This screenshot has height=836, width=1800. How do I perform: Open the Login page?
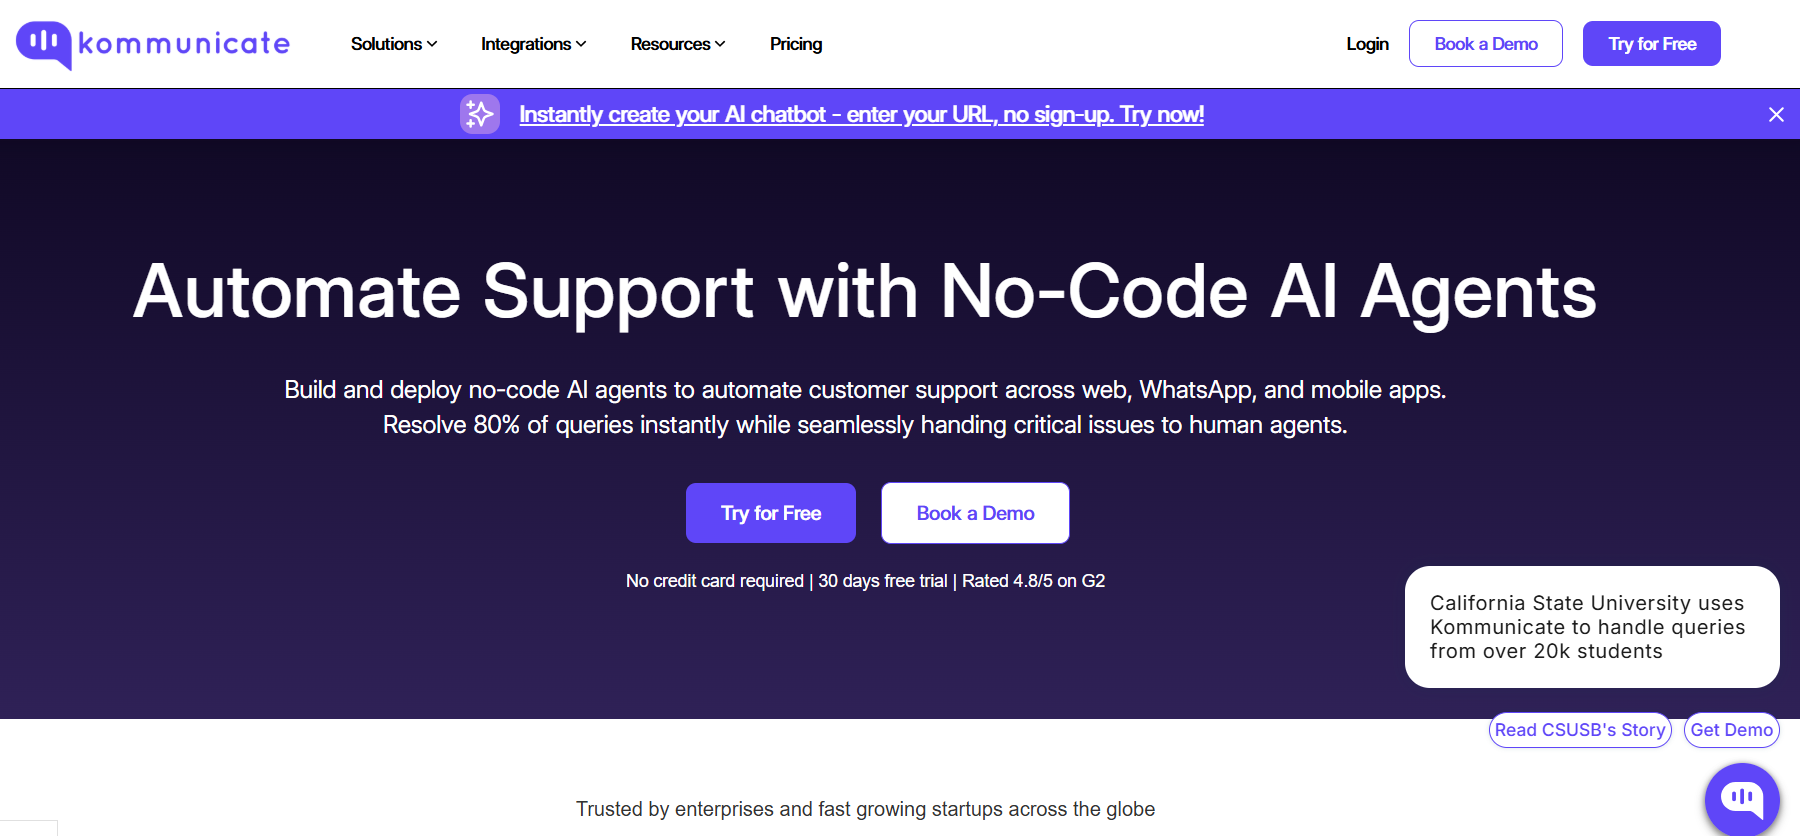pyautogui.click(x=1367, y=44)
